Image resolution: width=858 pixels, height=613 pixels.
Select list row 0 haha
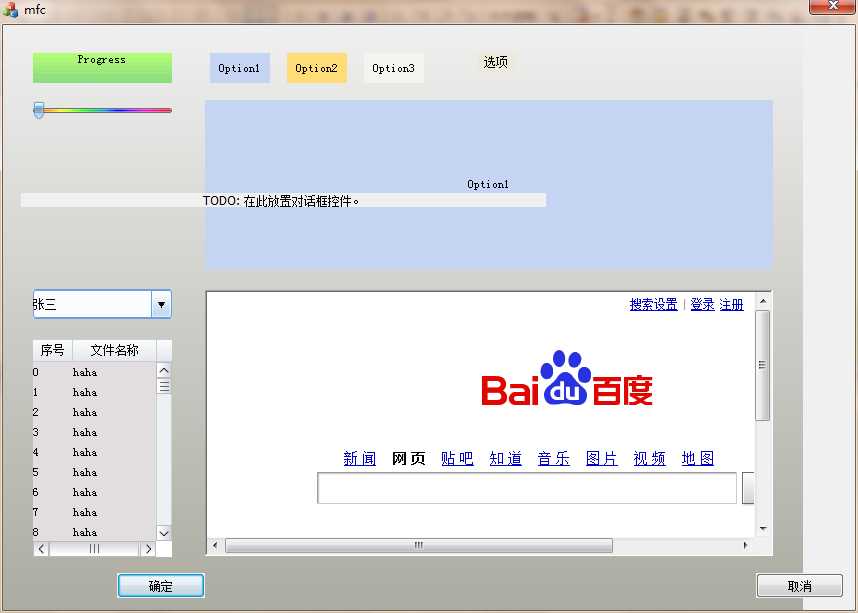click(x=94, y=372)
